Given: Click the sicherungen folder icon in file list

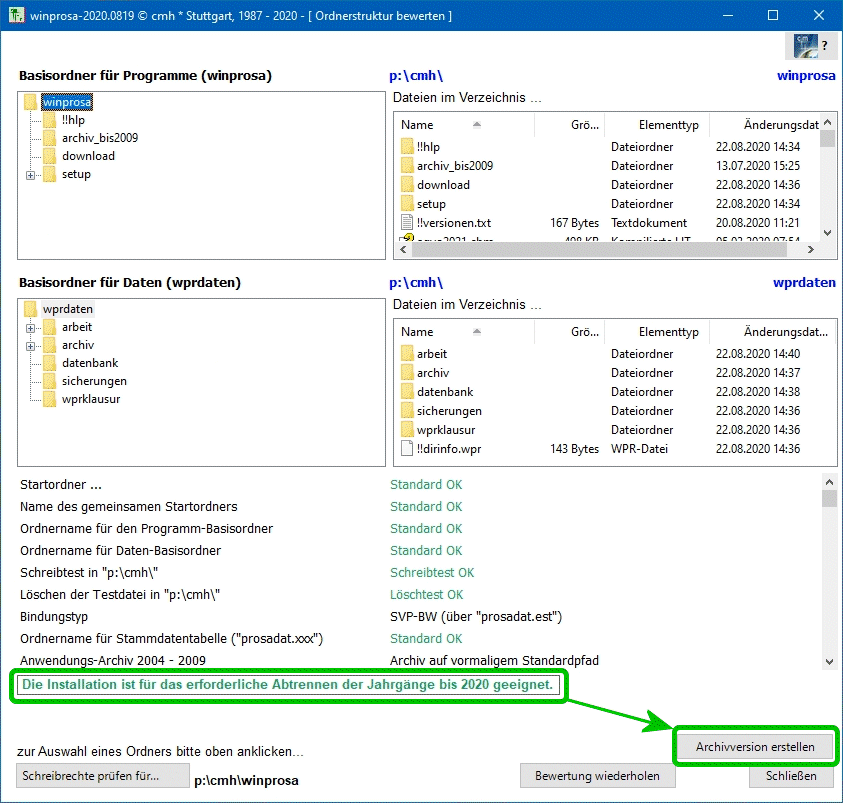Looking at the screenshot, I should click(406, 411).
